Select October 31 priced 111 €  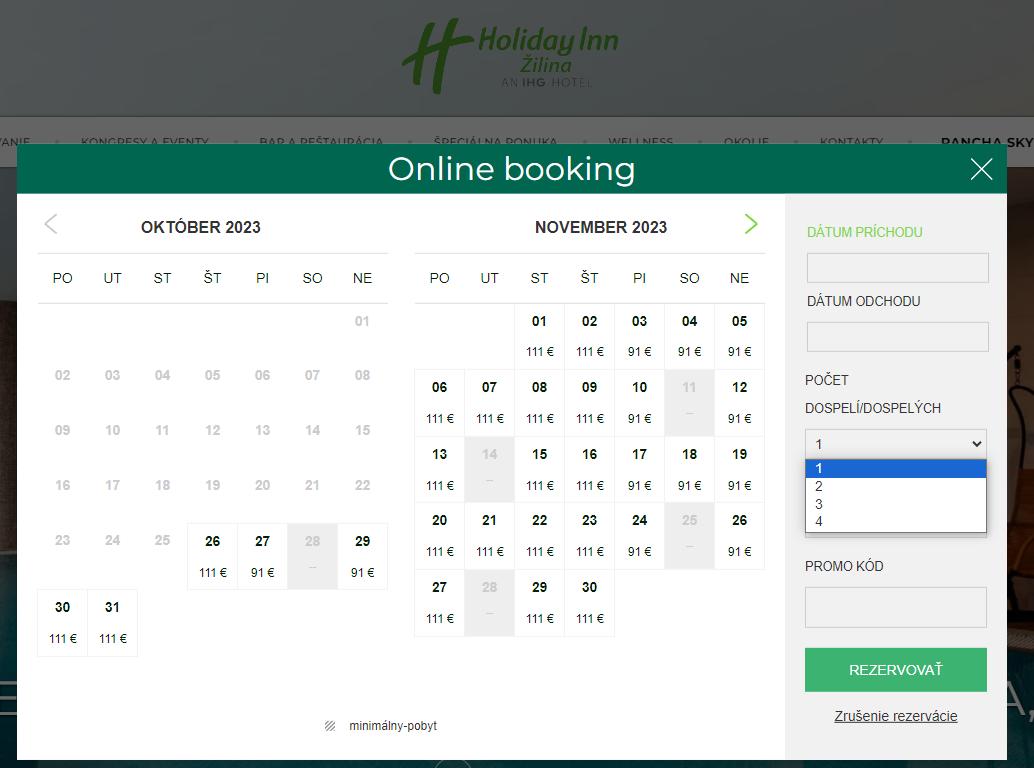tap(112, 622)
